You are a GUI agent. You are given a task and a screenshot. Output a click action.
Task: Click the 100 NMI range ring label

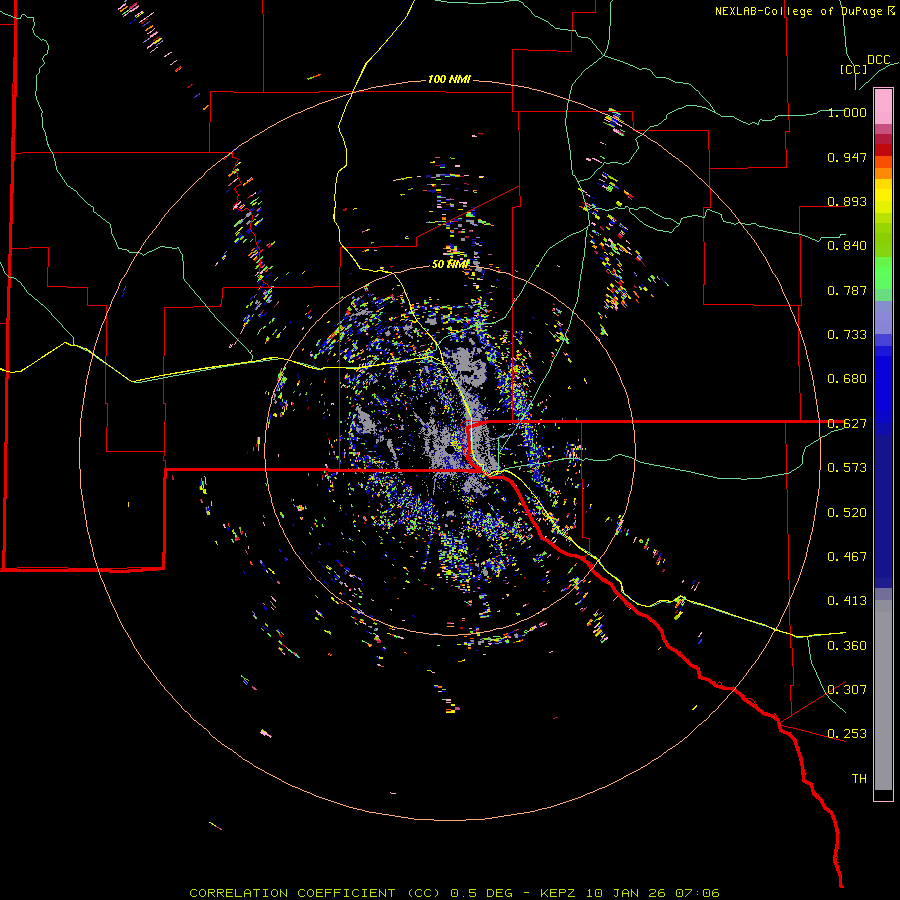coord(449,79)
